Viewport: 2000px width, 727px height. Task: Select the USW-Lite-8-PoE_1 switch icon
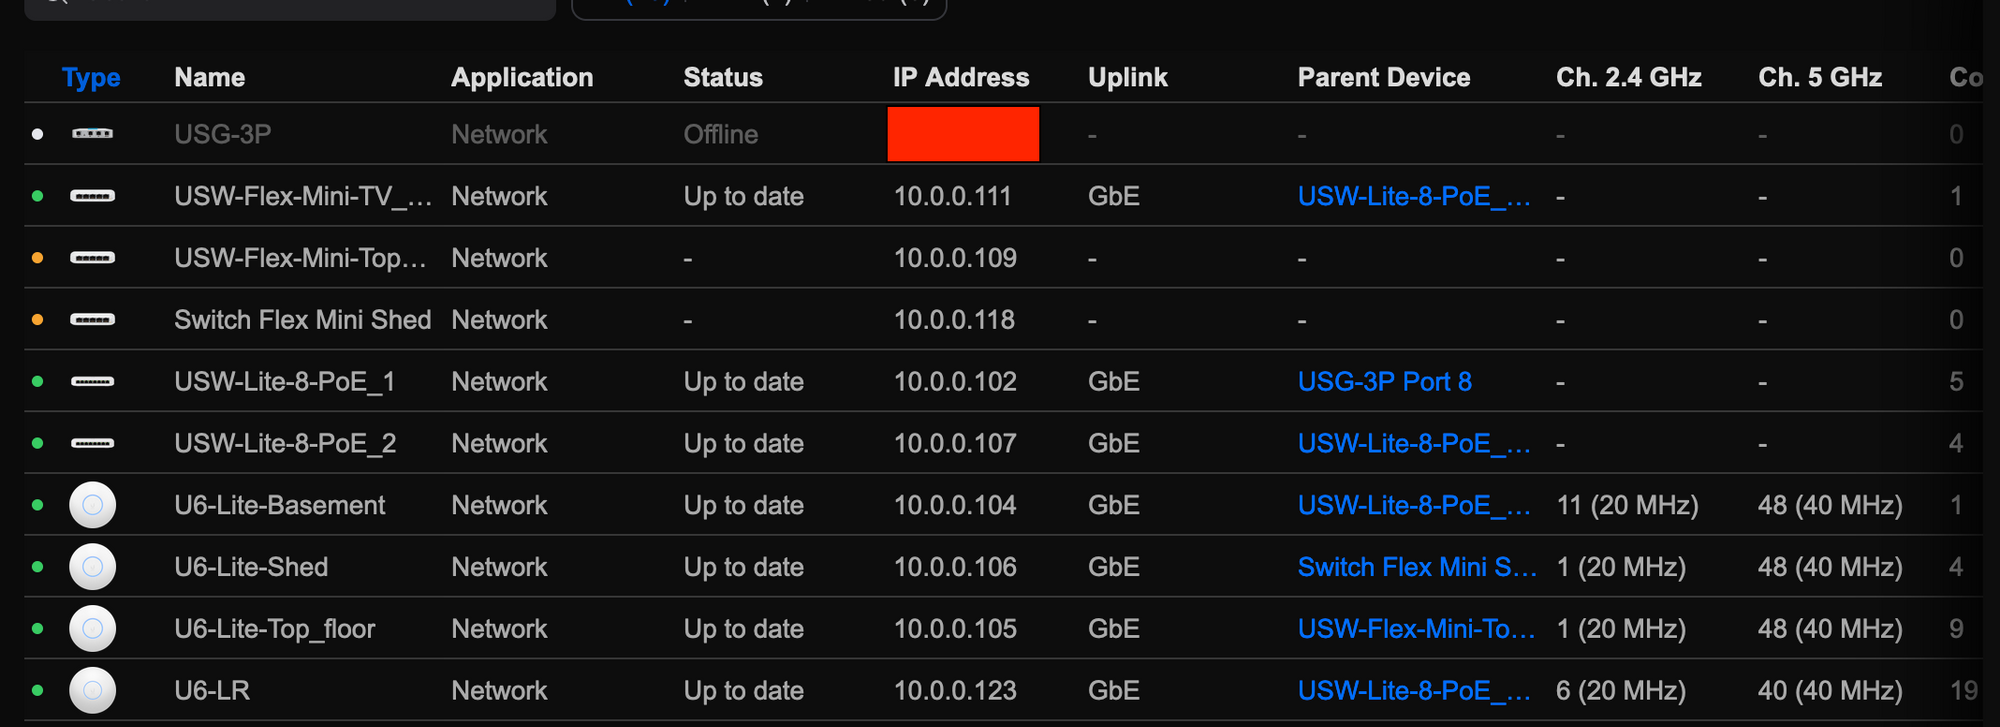pyautogui.click(x=92, y=382)
